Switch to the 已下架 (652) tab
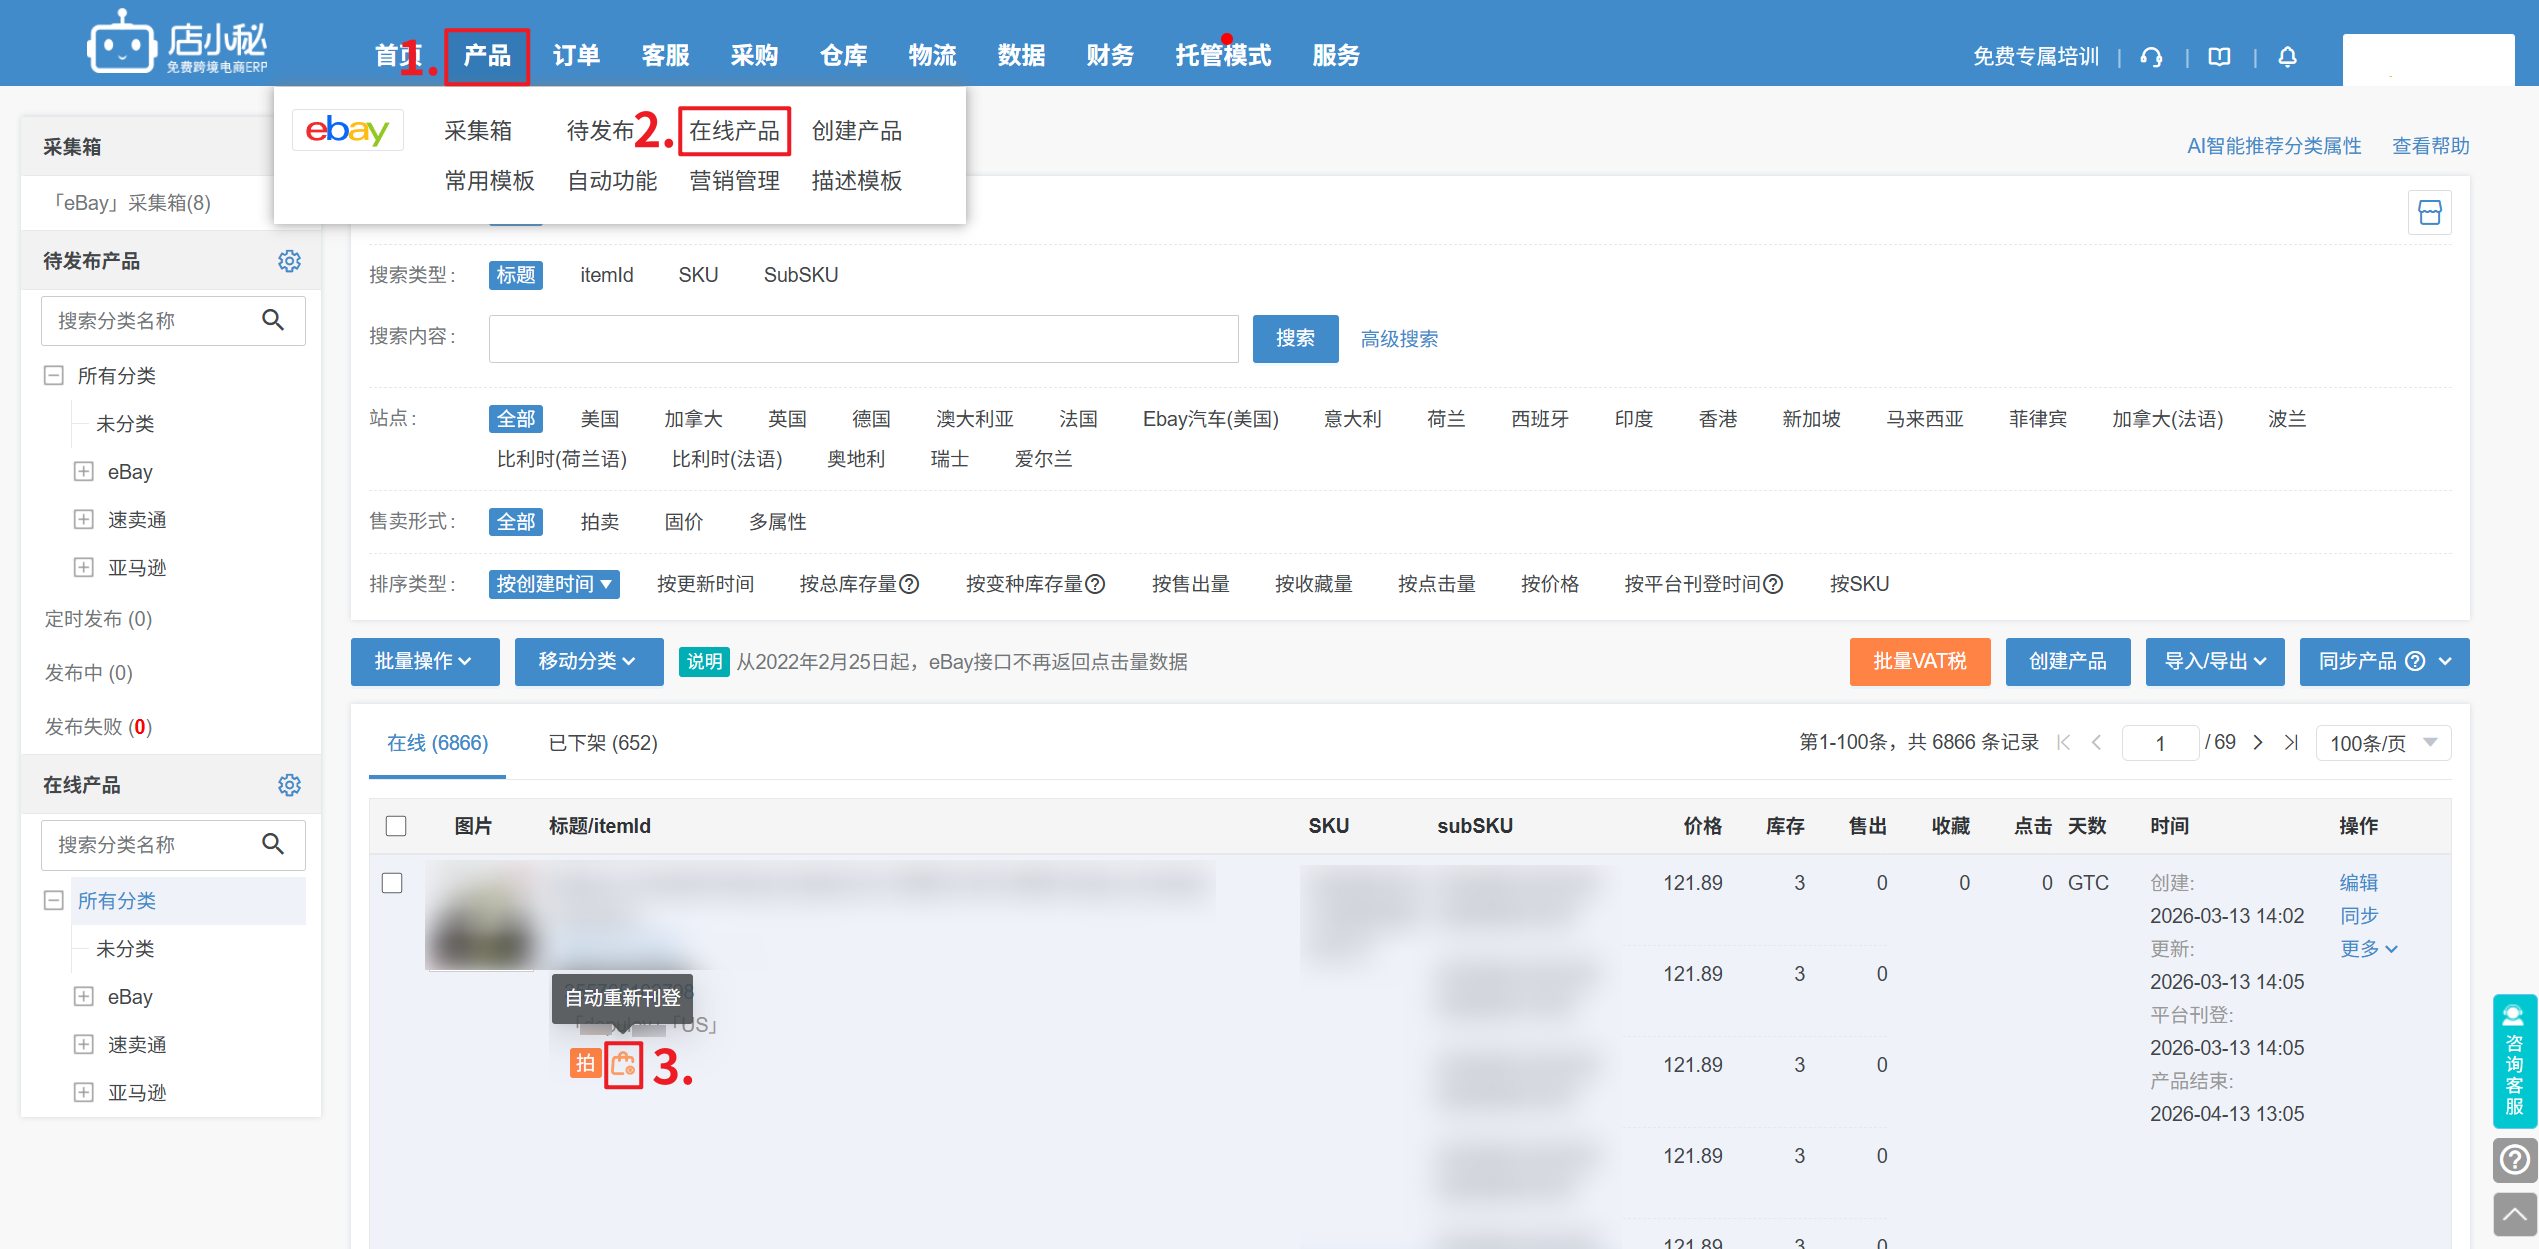This screenshot has width=2539, height=1249. (603, 743)
